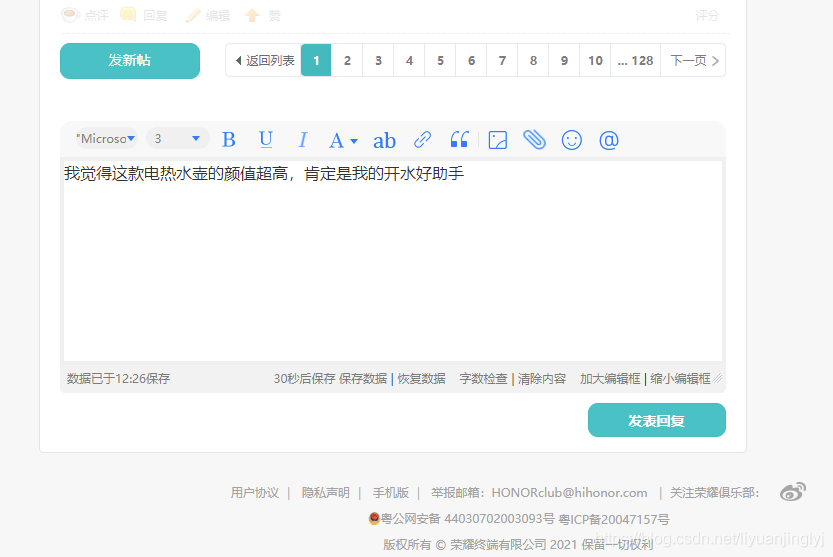Open the Weibo icon in footer

coord(793,491)
